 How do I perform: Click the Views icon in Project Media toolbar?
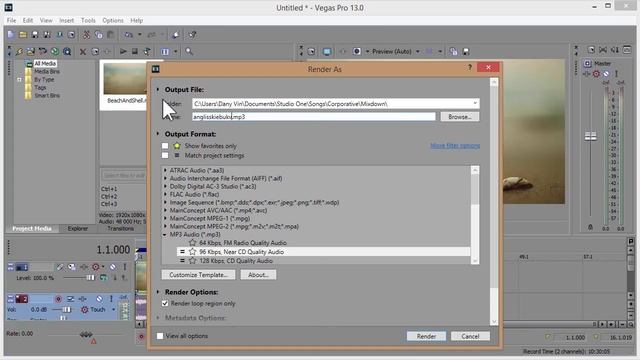click(165, 52)
